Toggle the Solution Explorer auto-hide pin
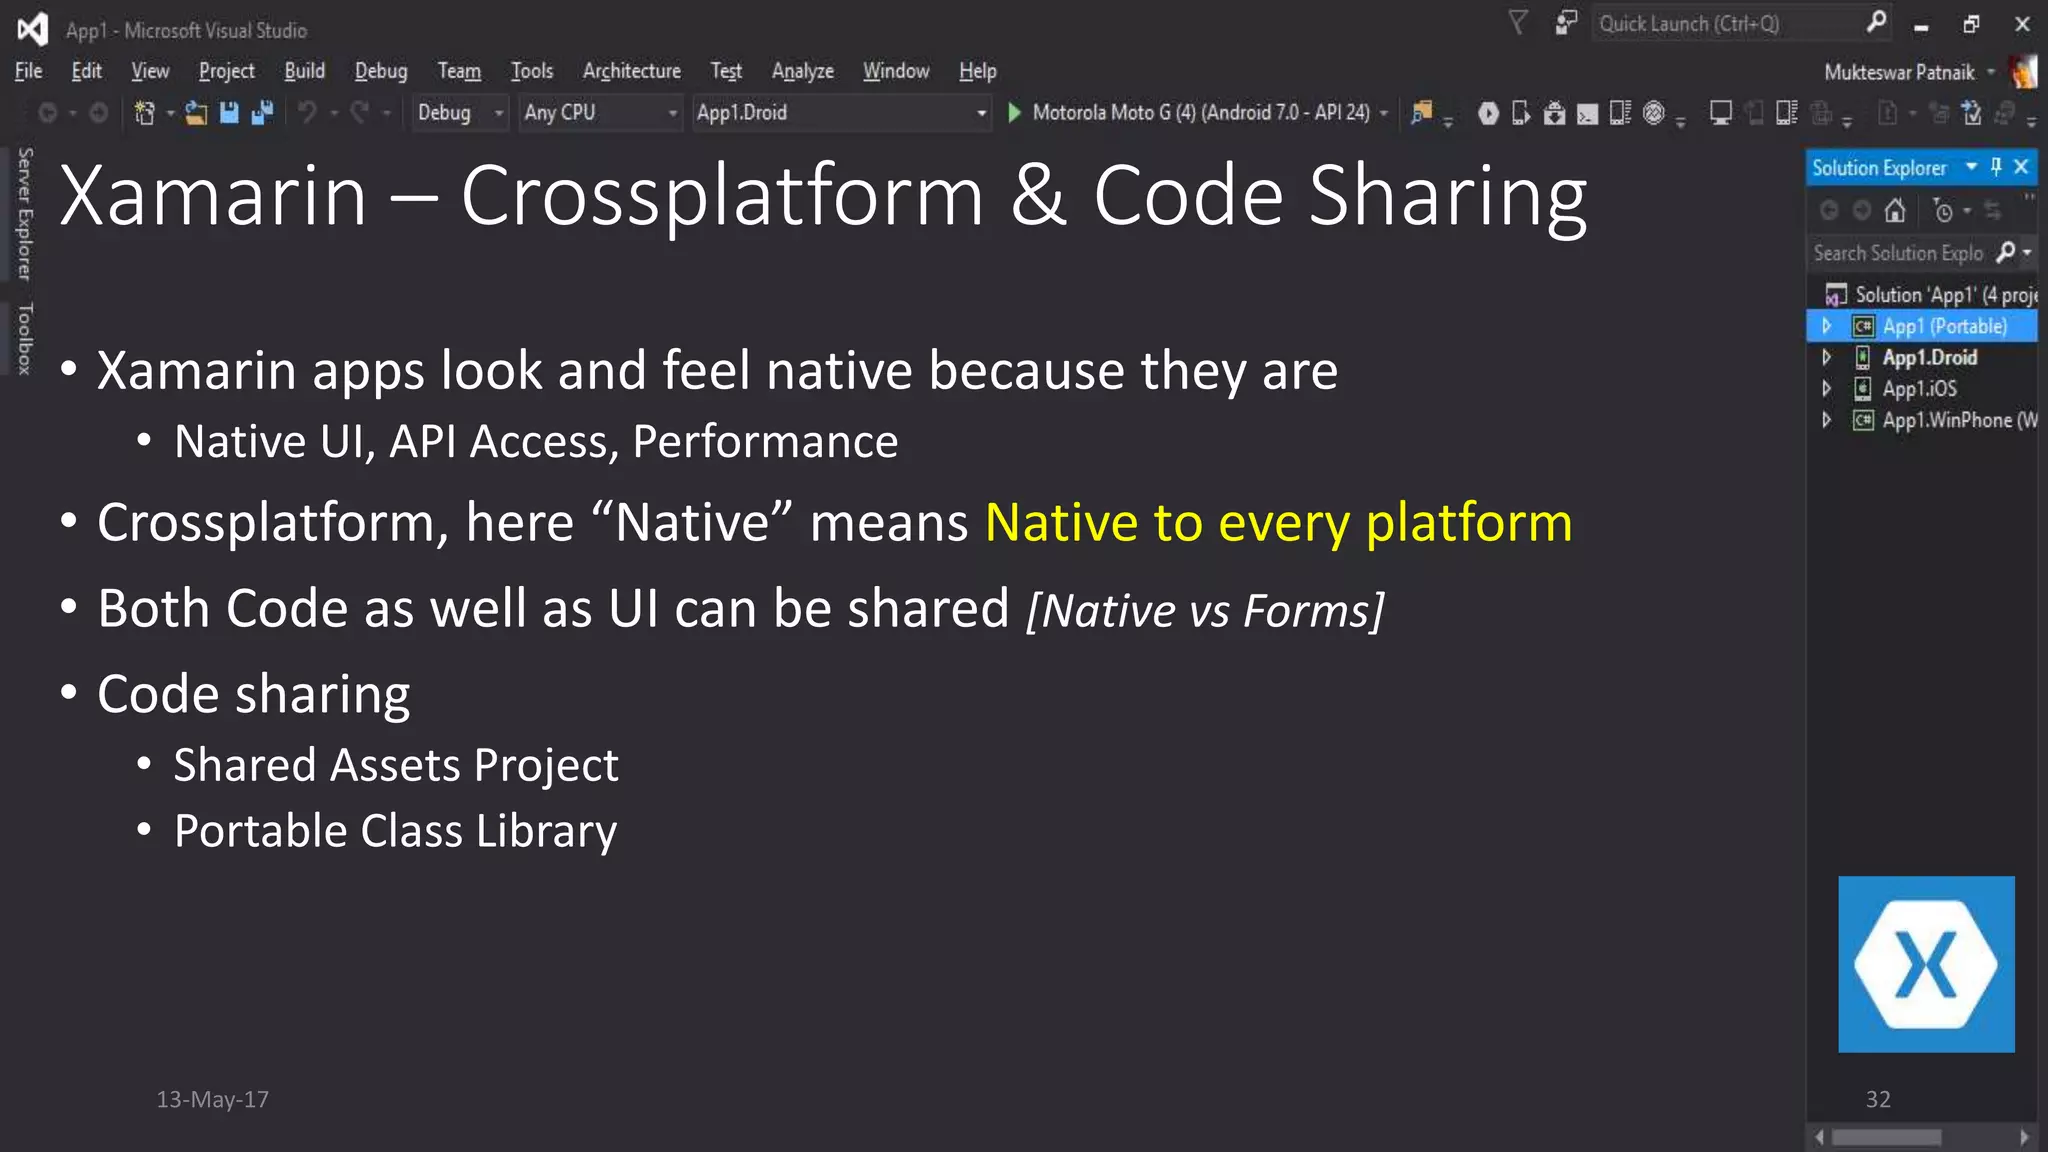Image resolution: width=2048 pixels, height=1152 pixels. click(1996, 167)
